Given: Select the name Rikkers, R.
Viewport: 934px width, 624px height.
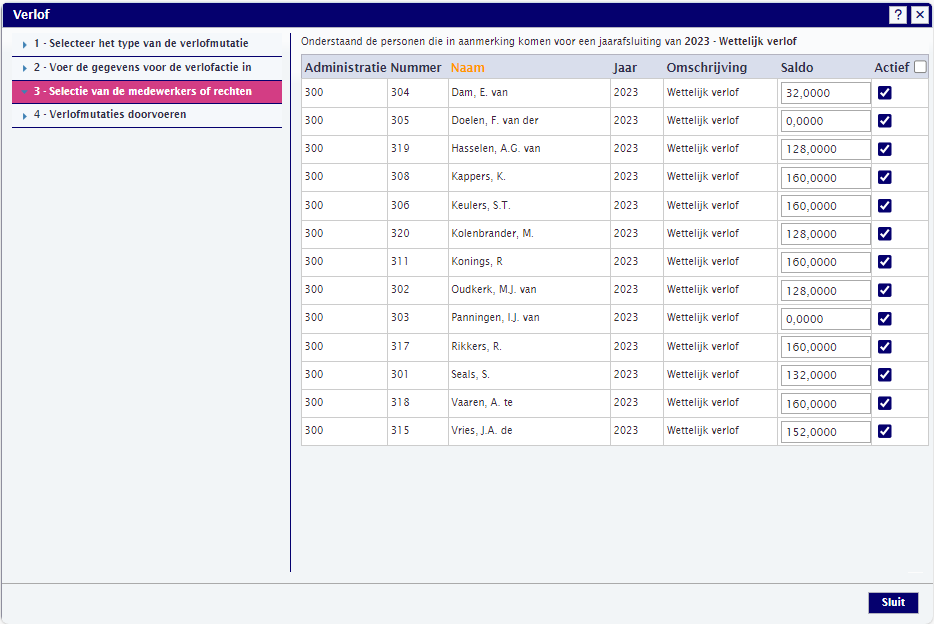Looking at the screenshot, I should click(x=476, y=346).
